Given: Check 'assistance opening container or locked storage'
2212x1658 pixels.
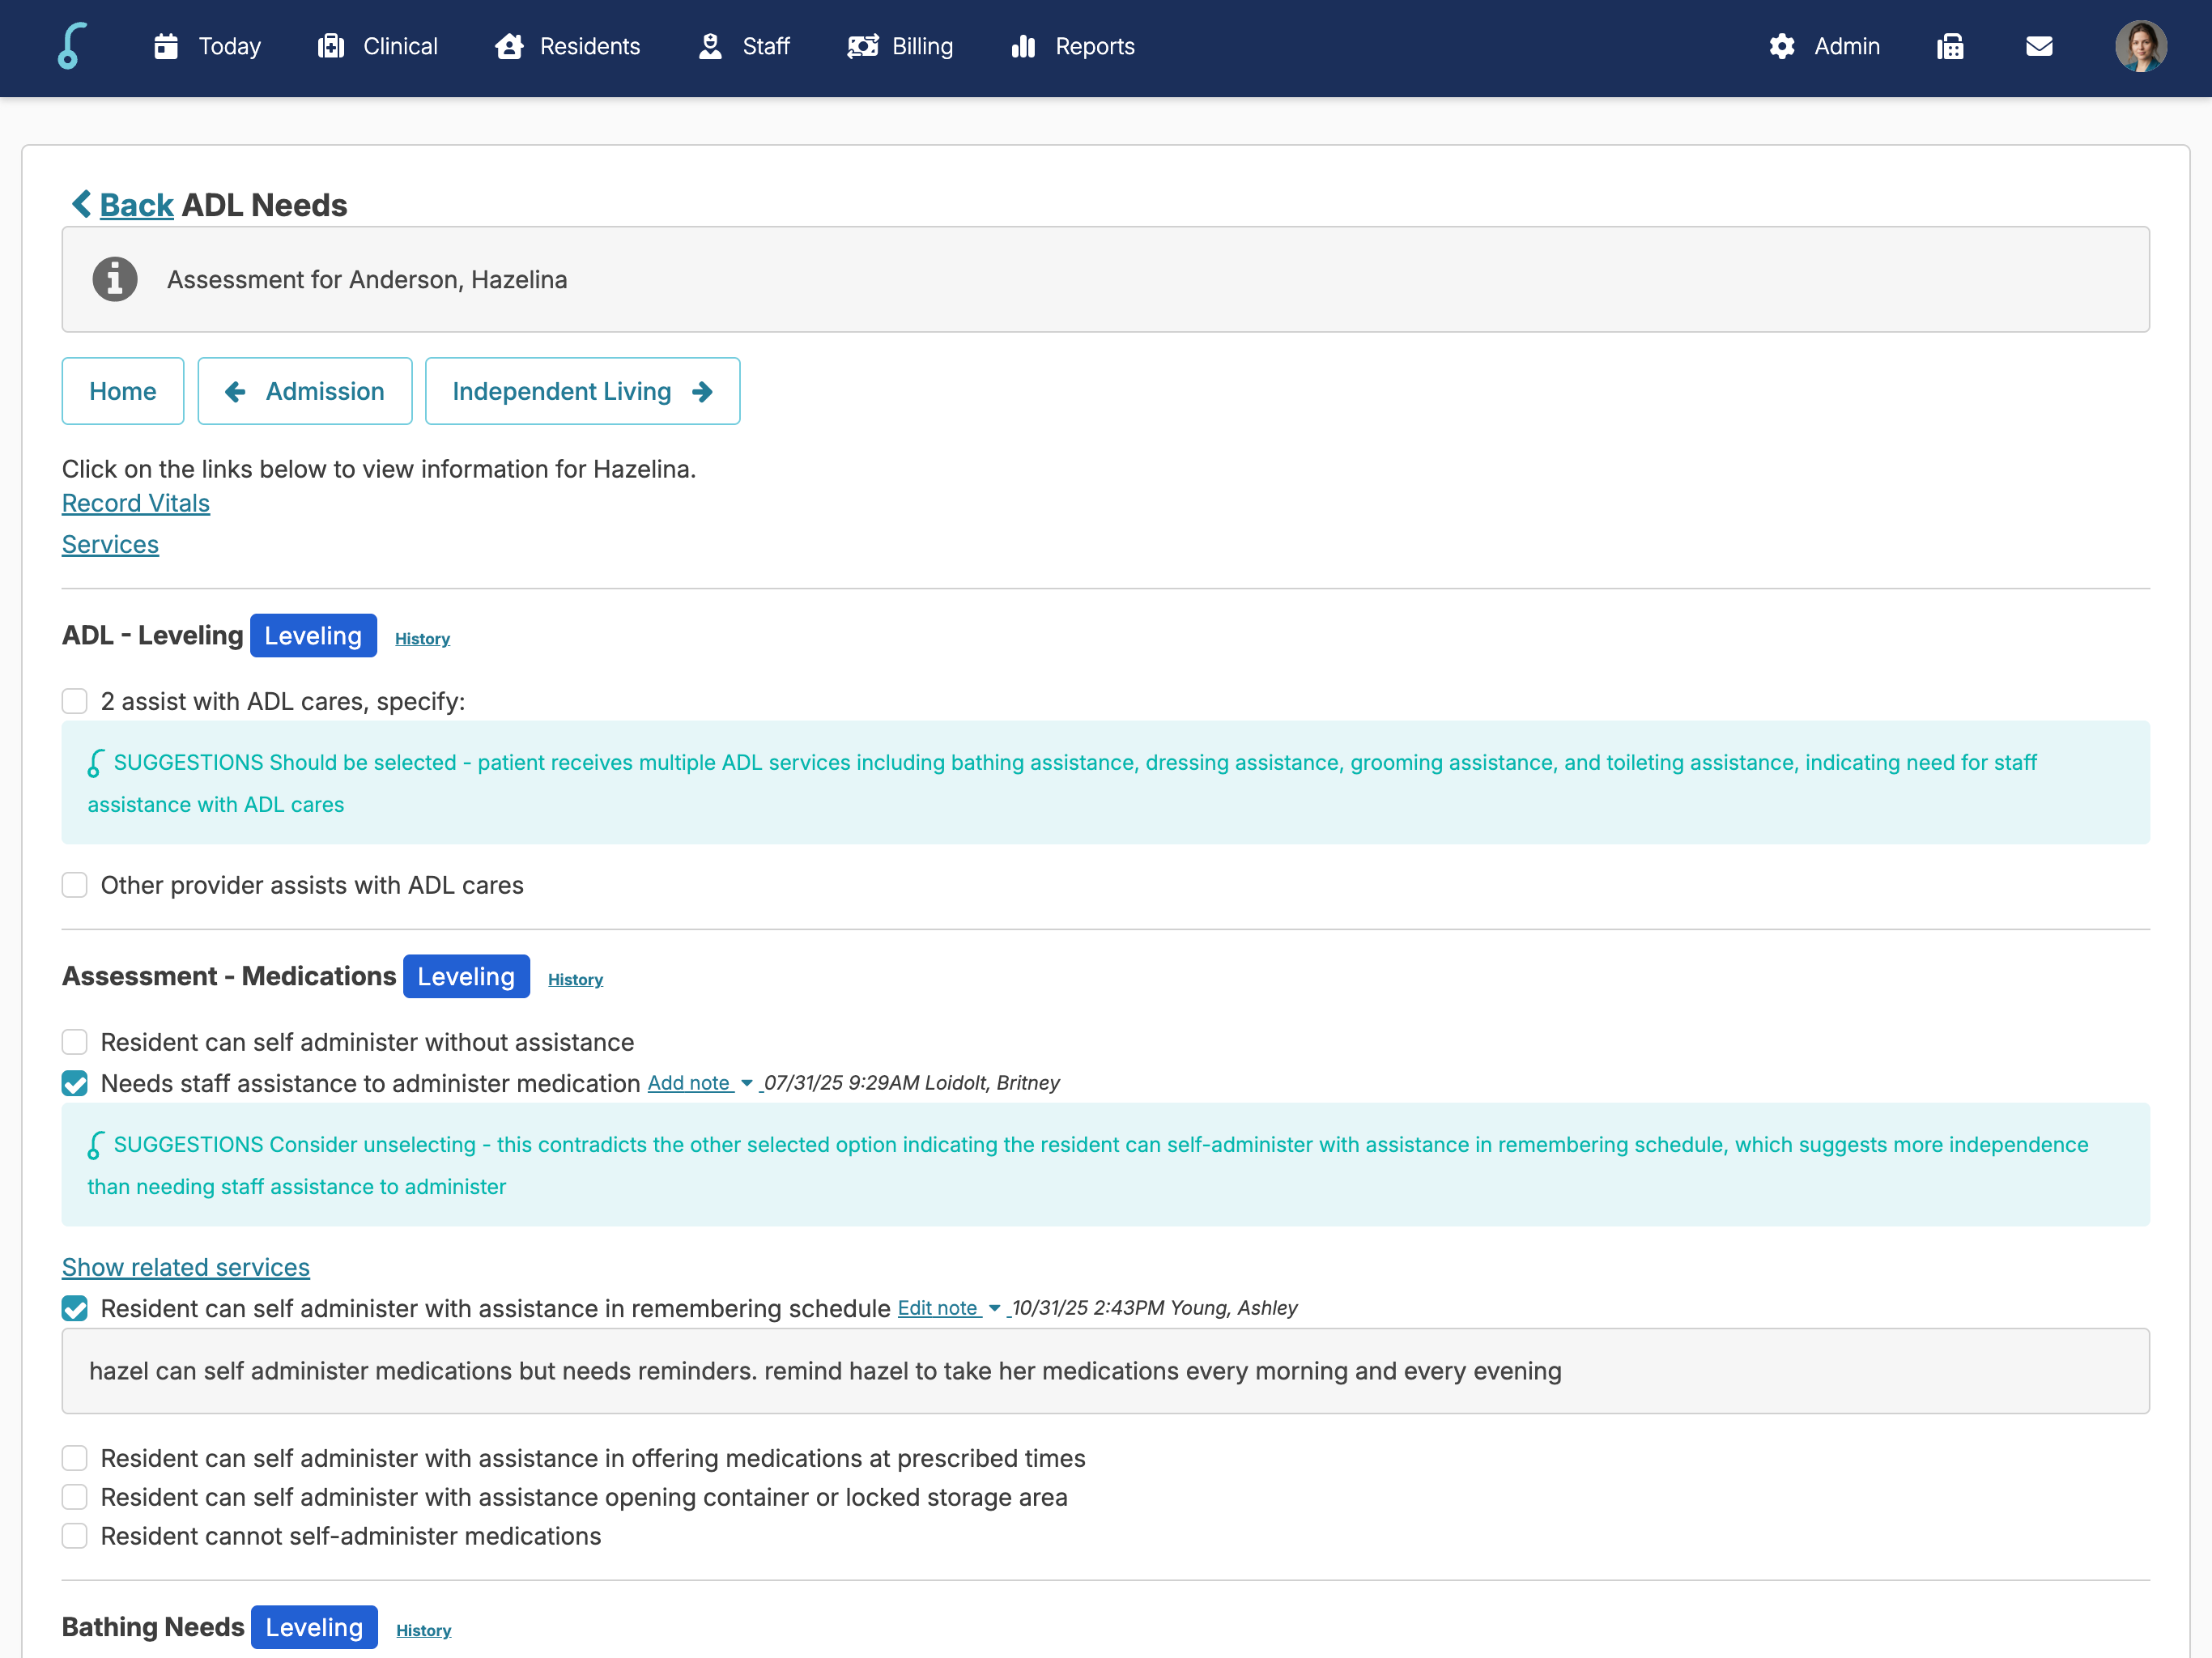Looking at the screenshot, I should pos(75,1497).
